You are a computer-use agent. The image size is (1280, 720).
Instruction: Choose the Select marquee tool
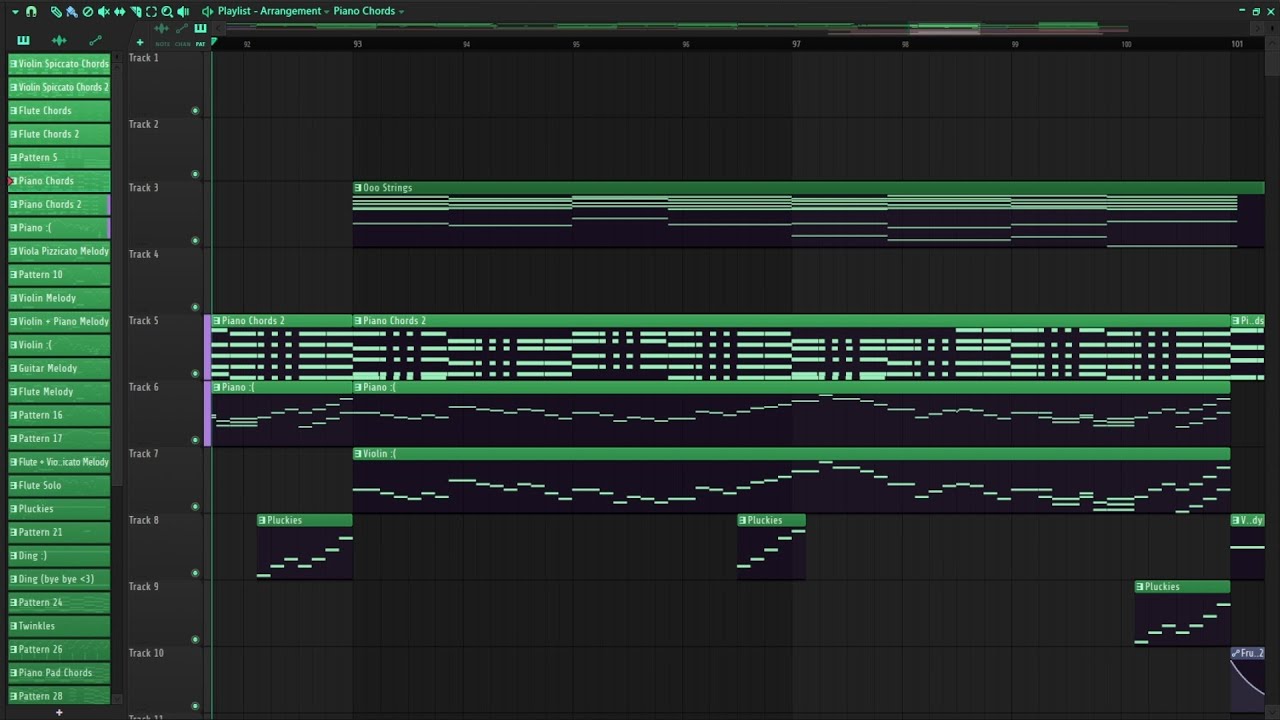tap(151, 11)
